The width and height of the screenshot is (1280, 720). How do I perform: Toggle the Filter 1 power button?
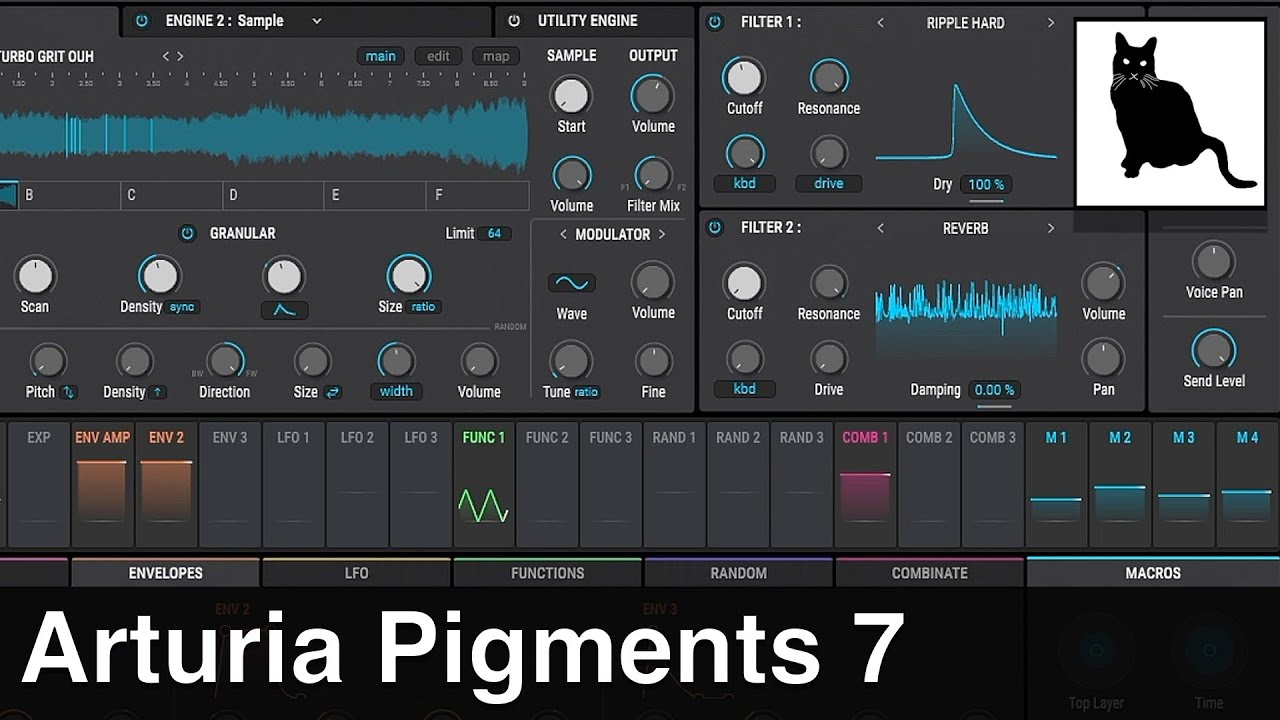click(x=714, y=22)
